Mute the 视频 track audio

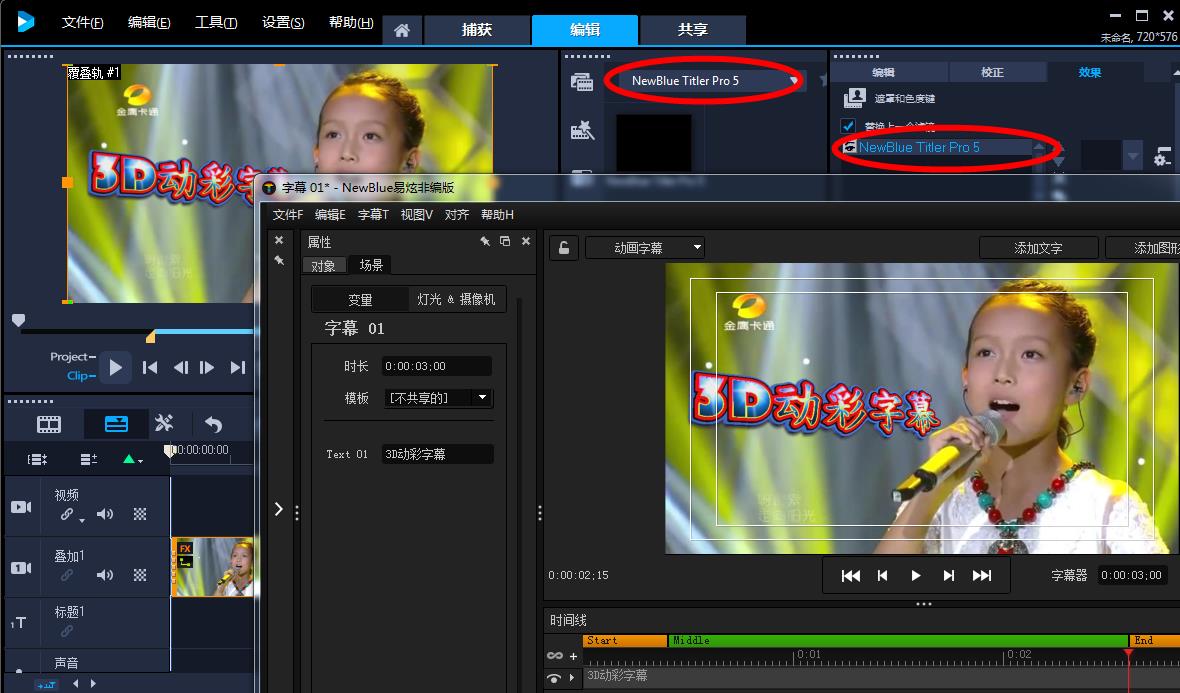tap(105, 514)
